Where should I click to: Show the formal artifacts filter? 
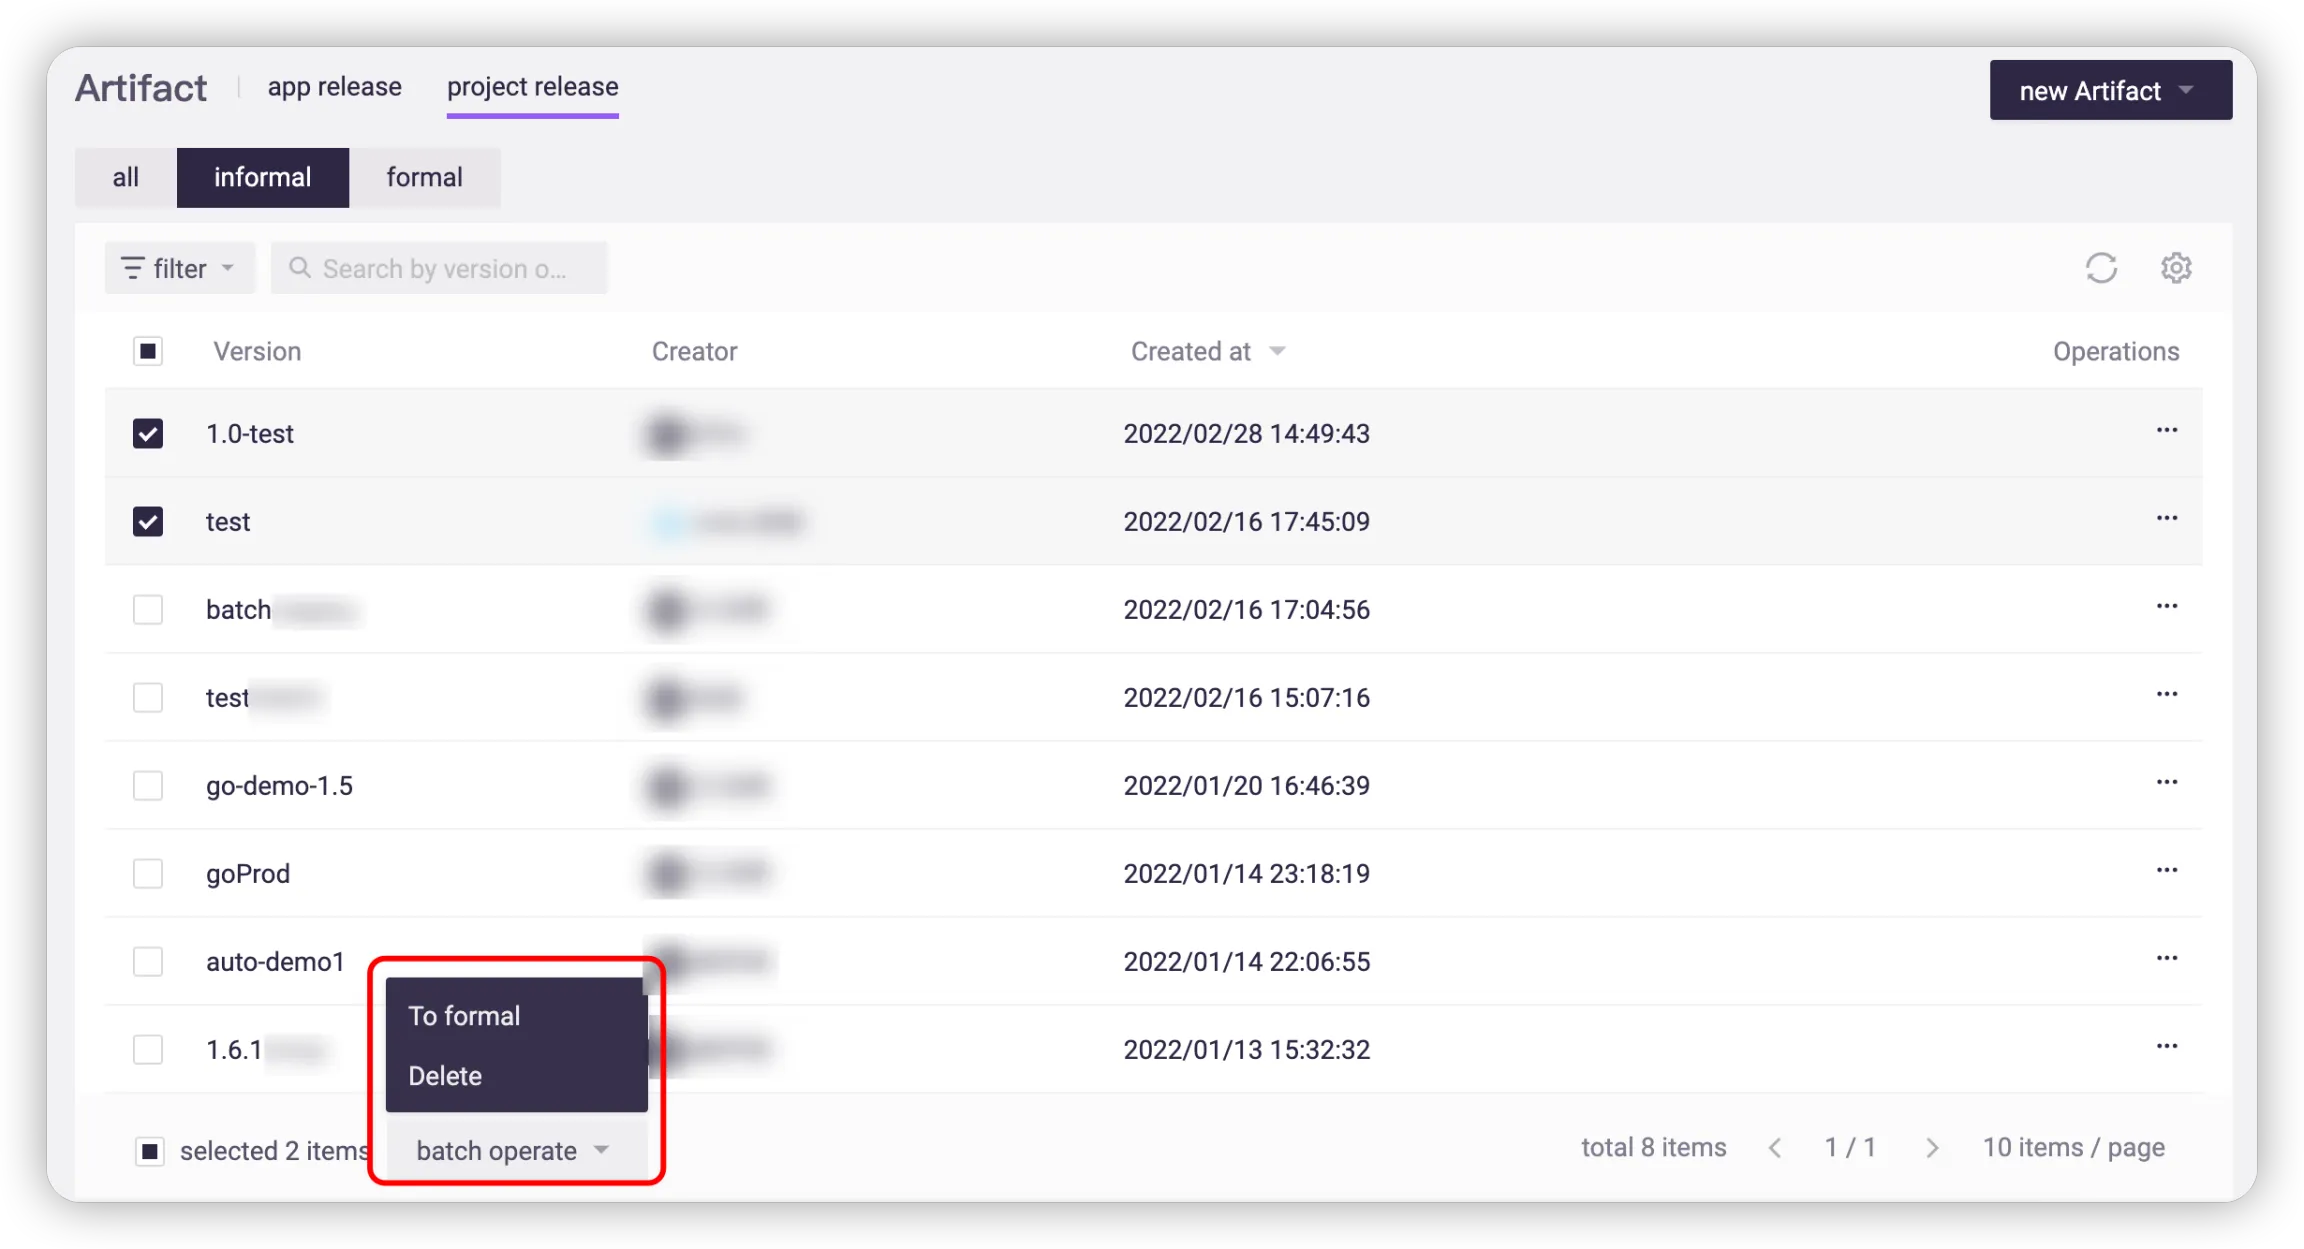[424, 178]
